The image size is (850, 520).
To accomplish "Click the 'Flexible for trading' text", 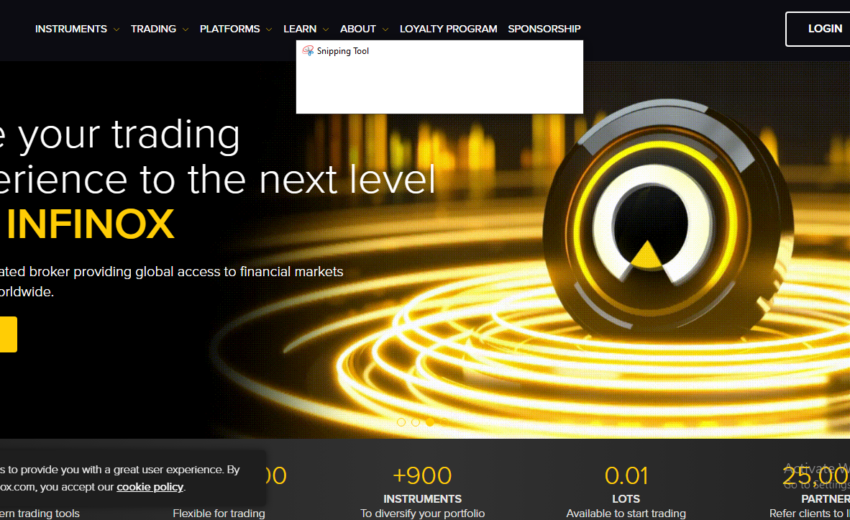I will pos(219,513).
